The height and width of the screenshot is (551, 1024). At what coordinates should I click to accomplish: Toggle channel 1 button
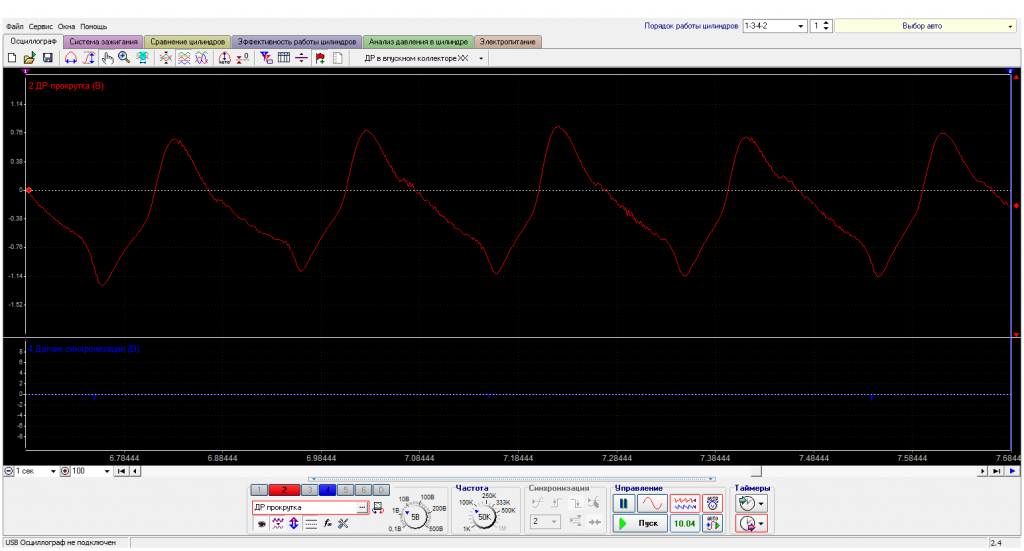(x=259, y=490)
